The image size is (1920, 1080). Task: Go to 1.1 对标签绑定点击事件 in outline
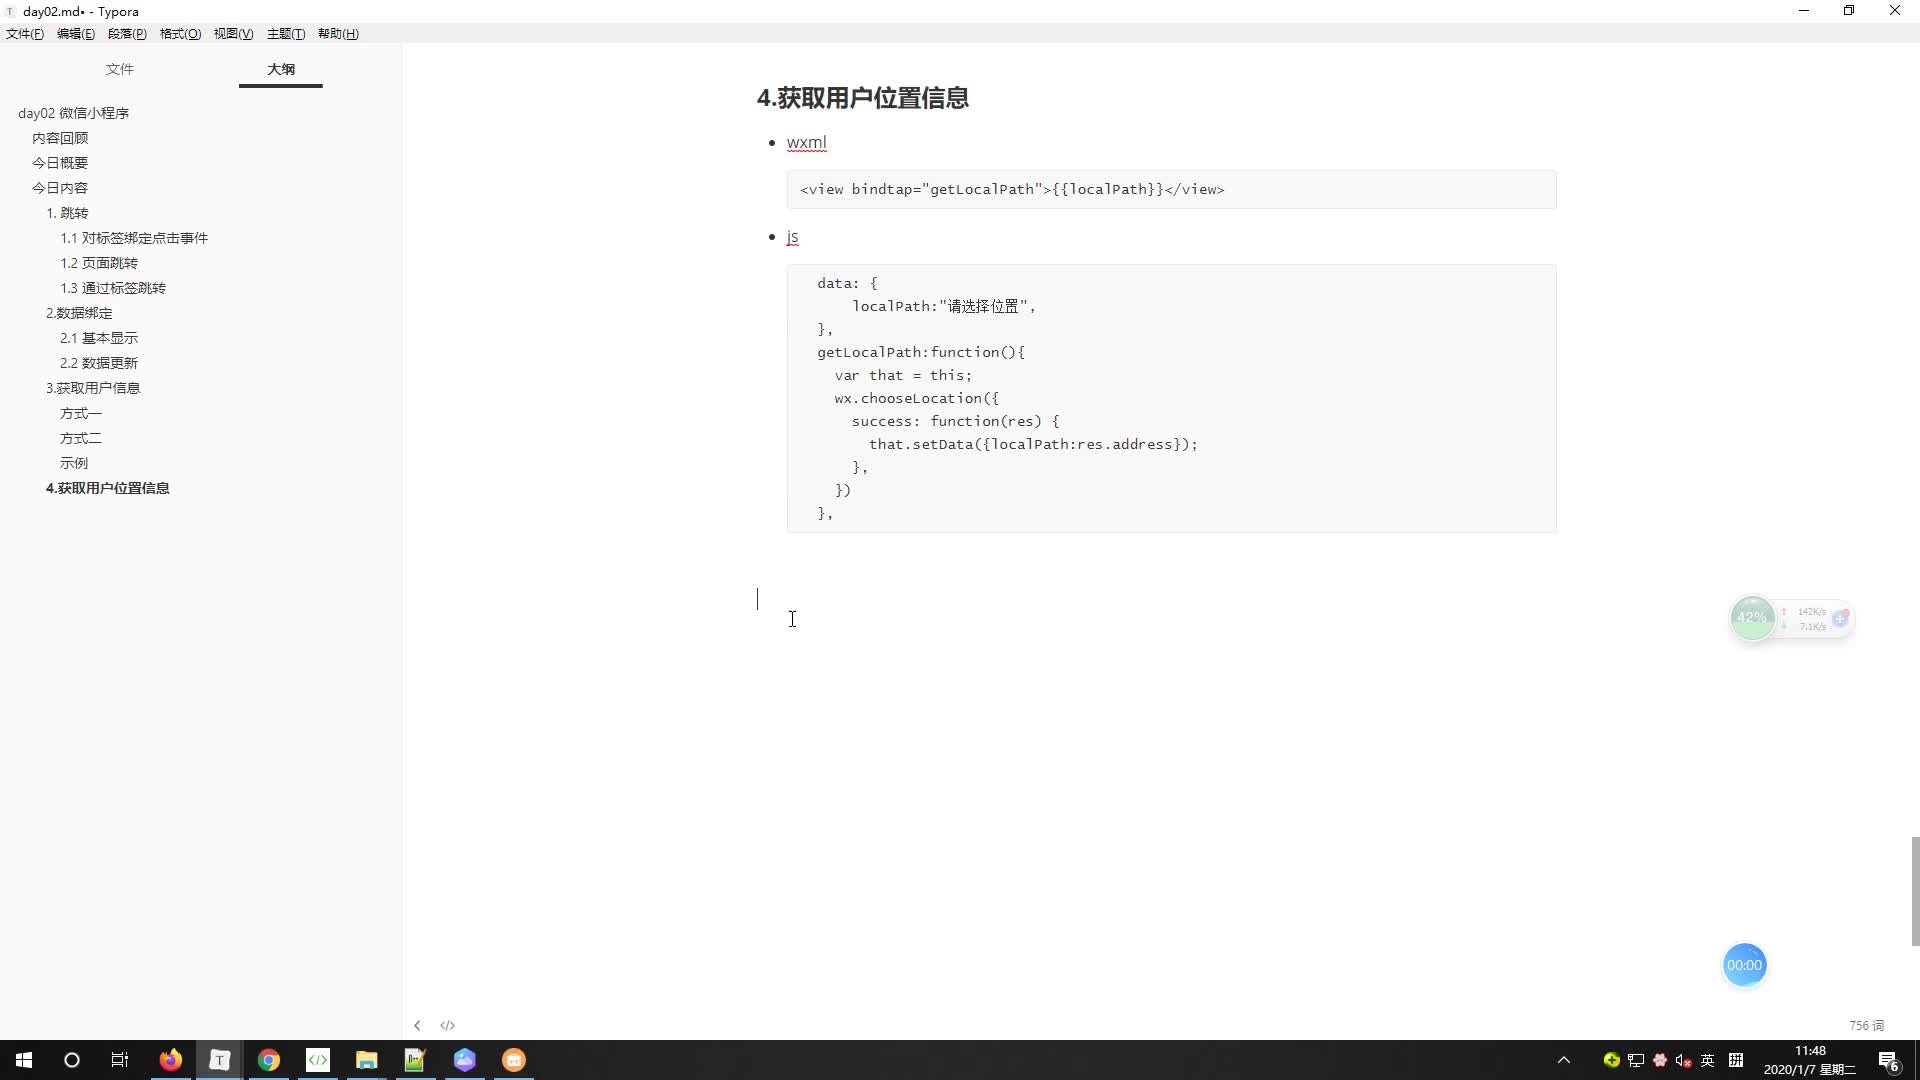(134, 238)
